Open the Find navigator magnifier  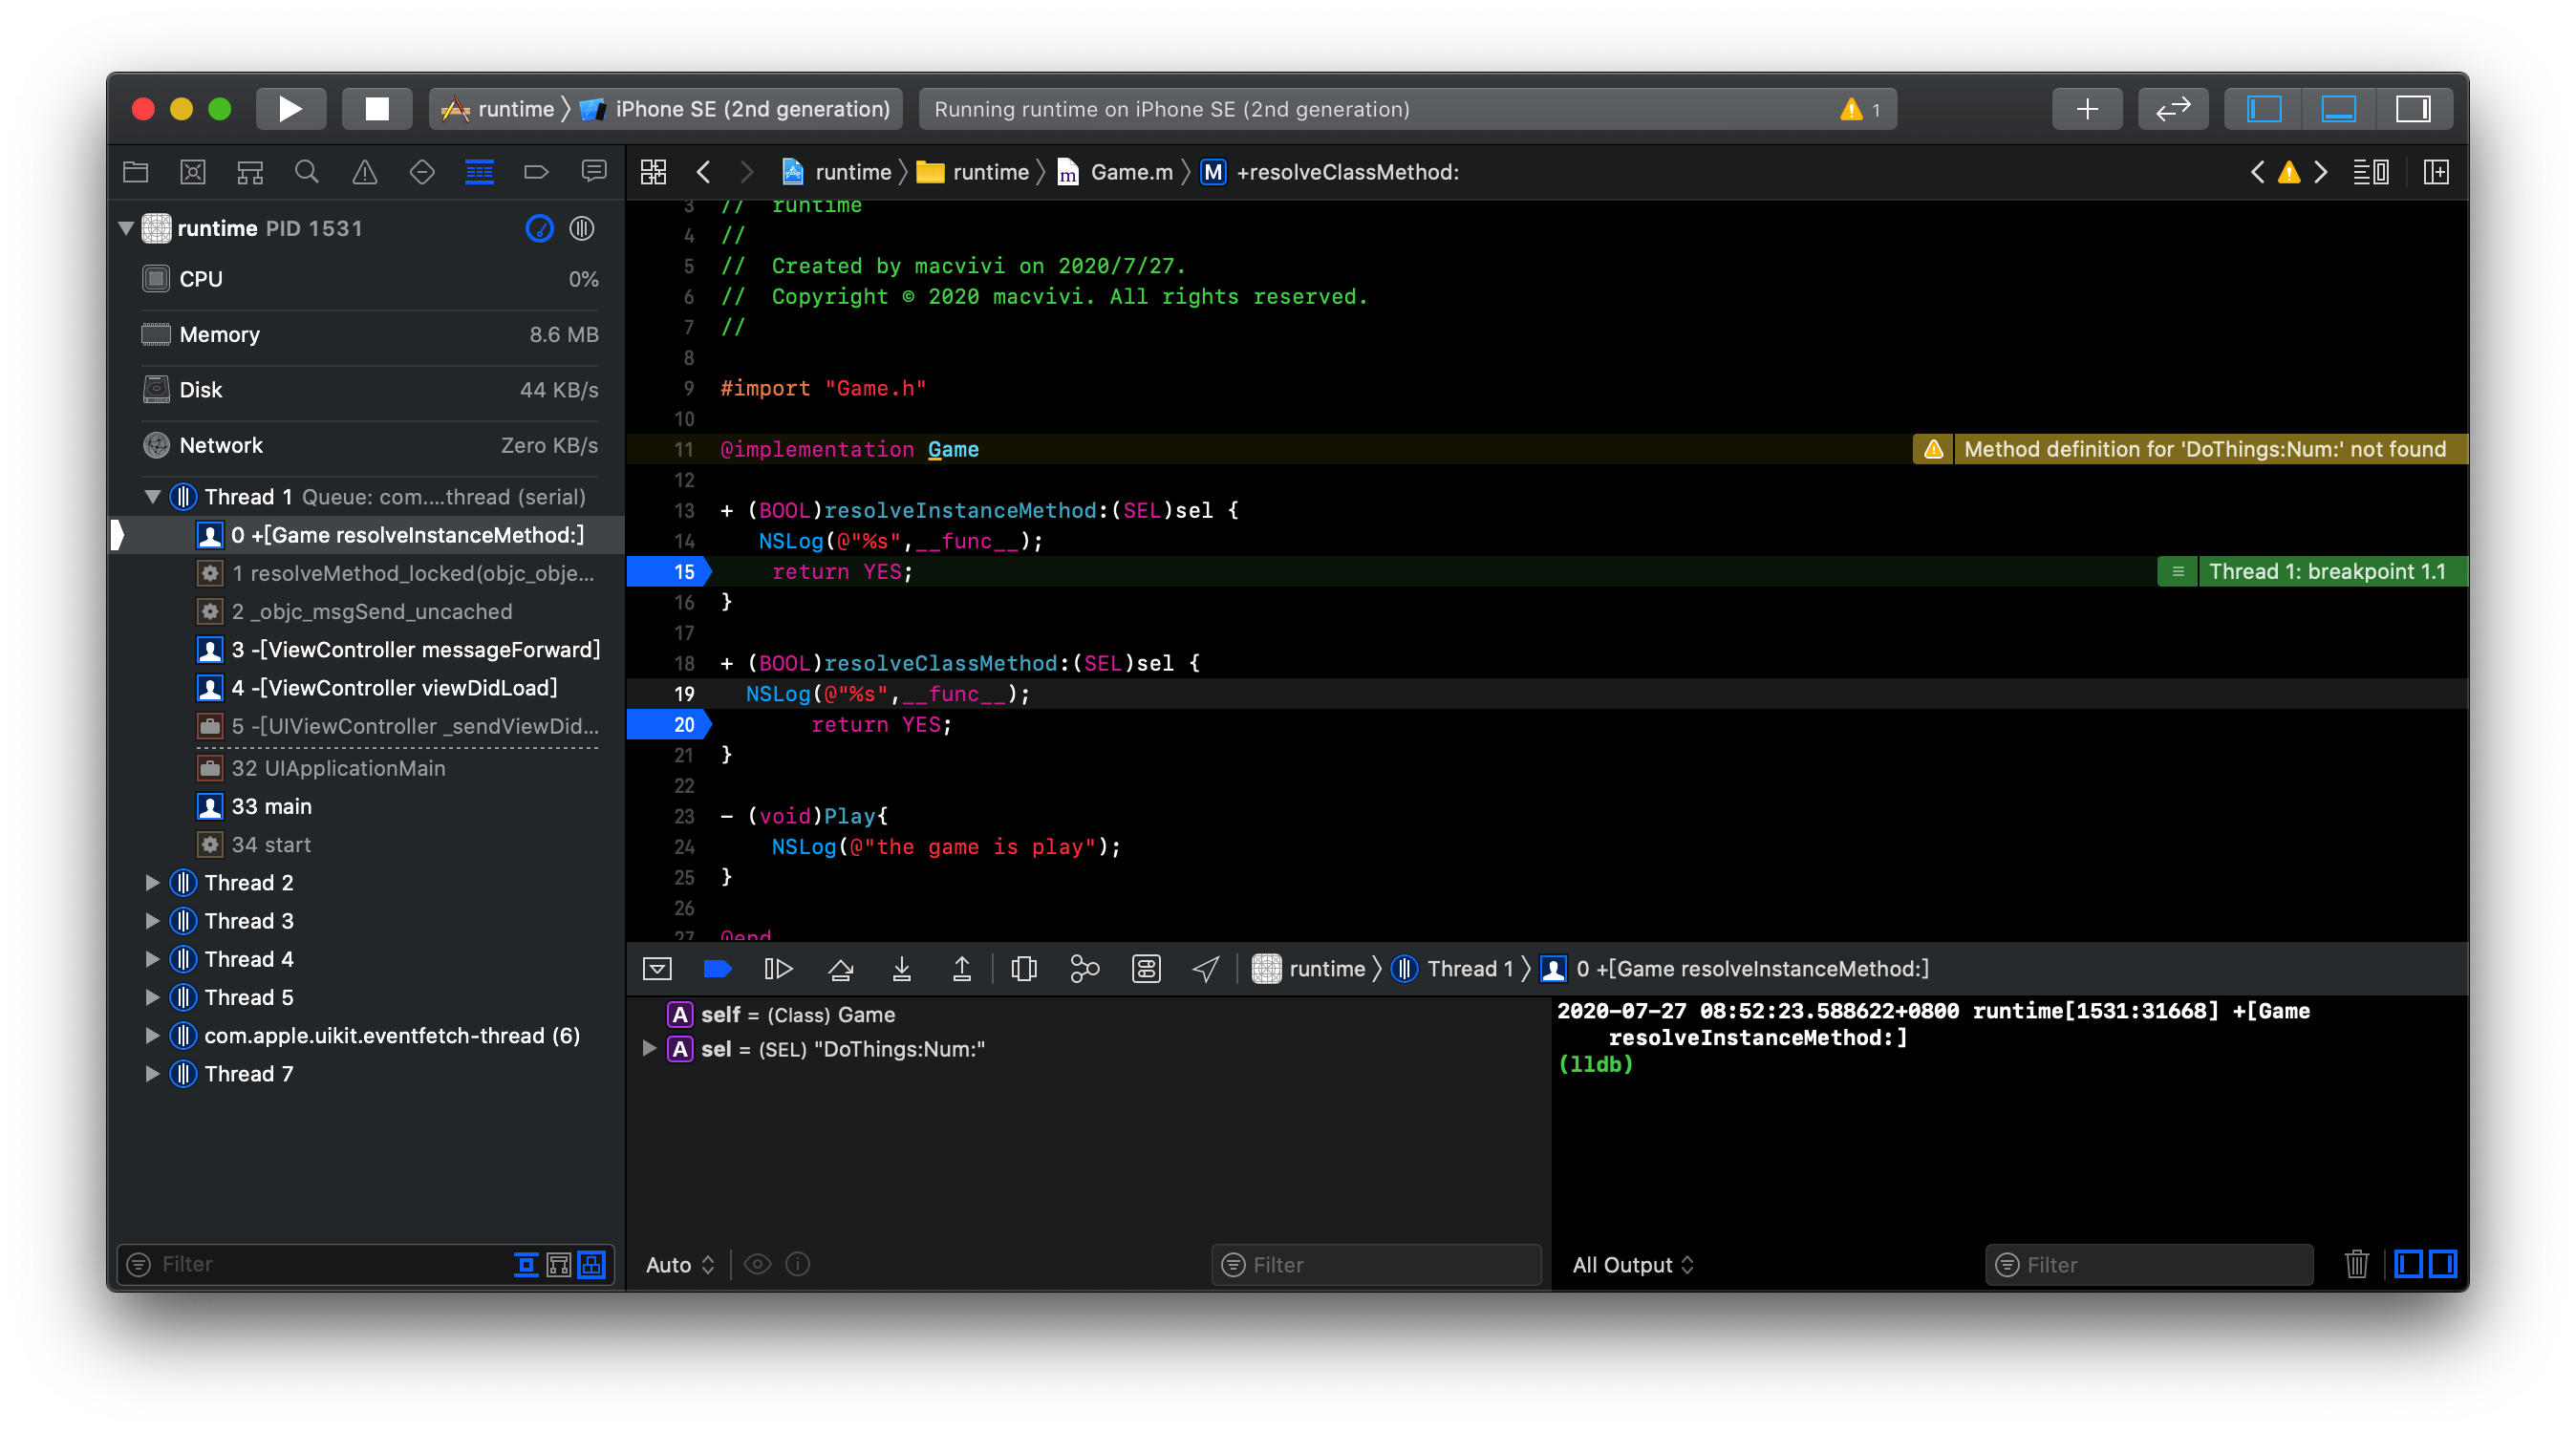(x=307, y=172)
